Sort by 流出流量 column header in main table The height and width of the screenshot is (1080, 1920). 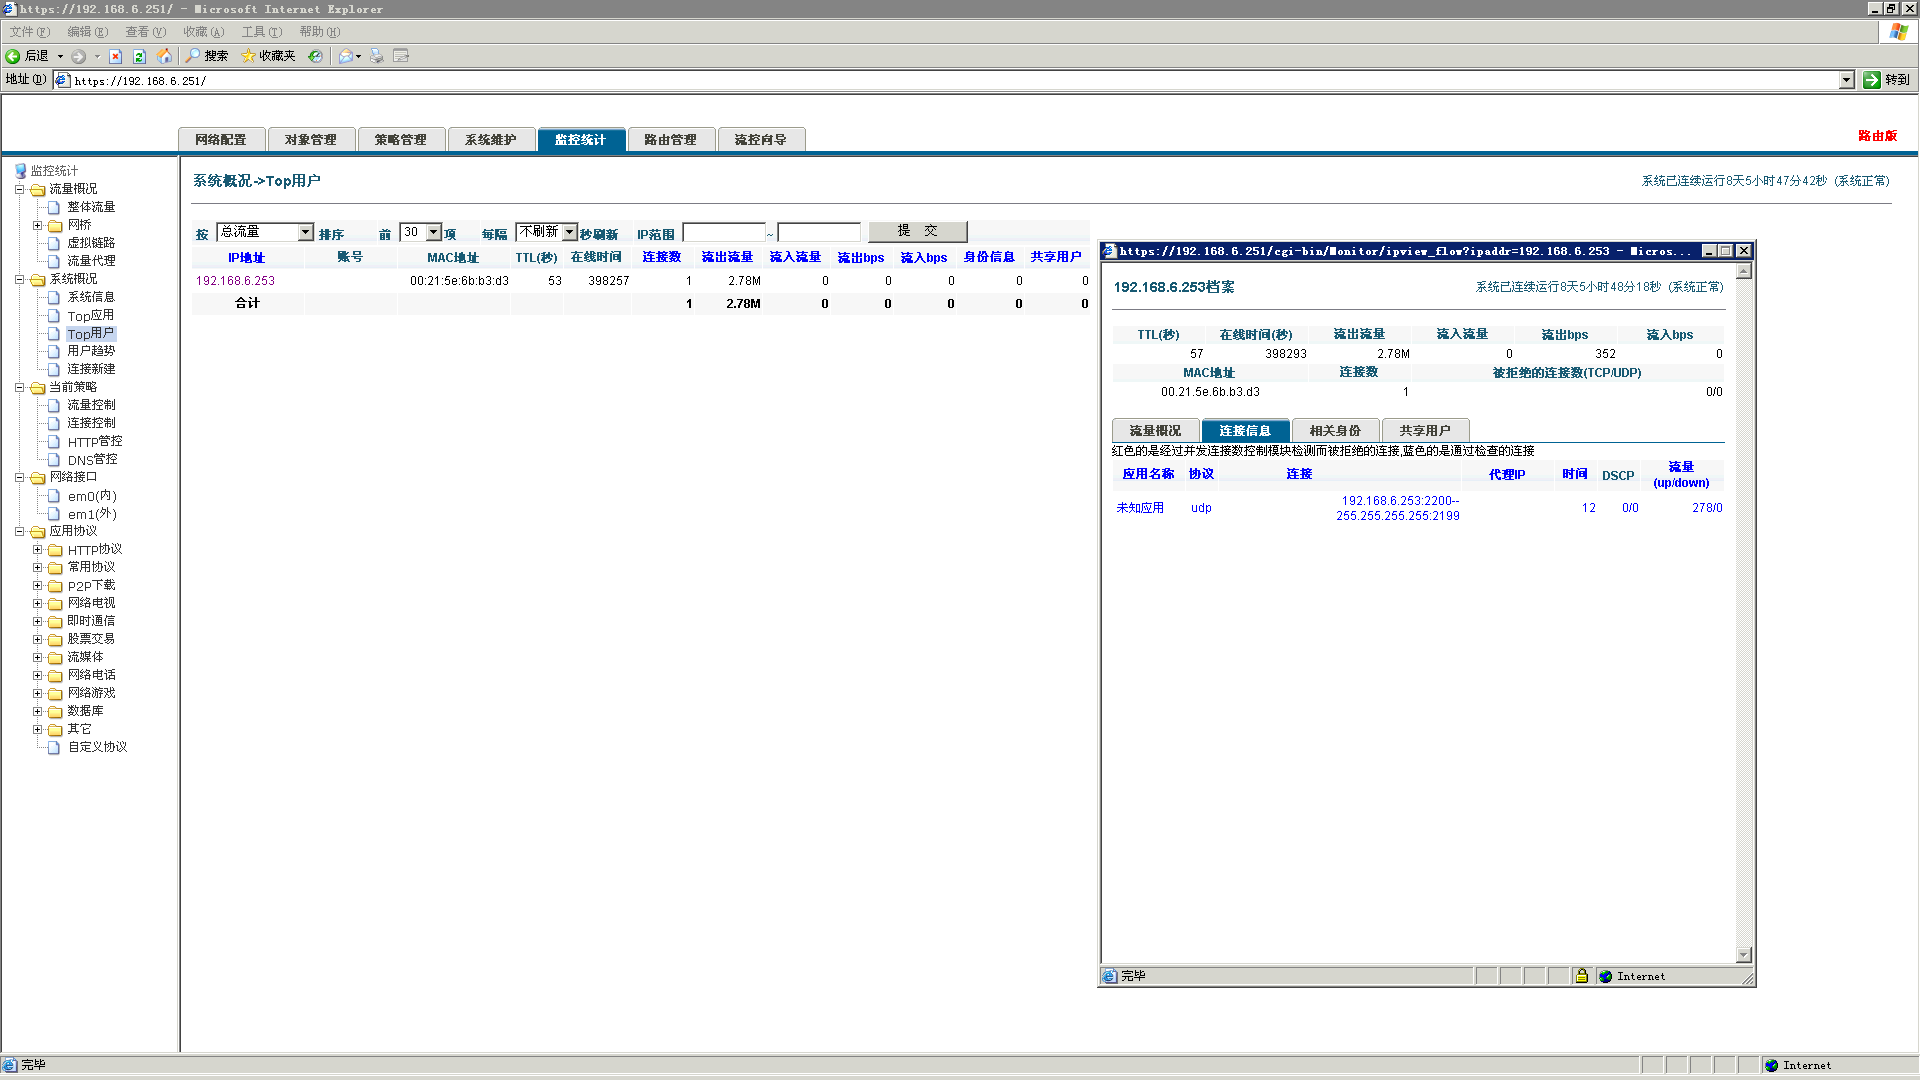[727, 257]
